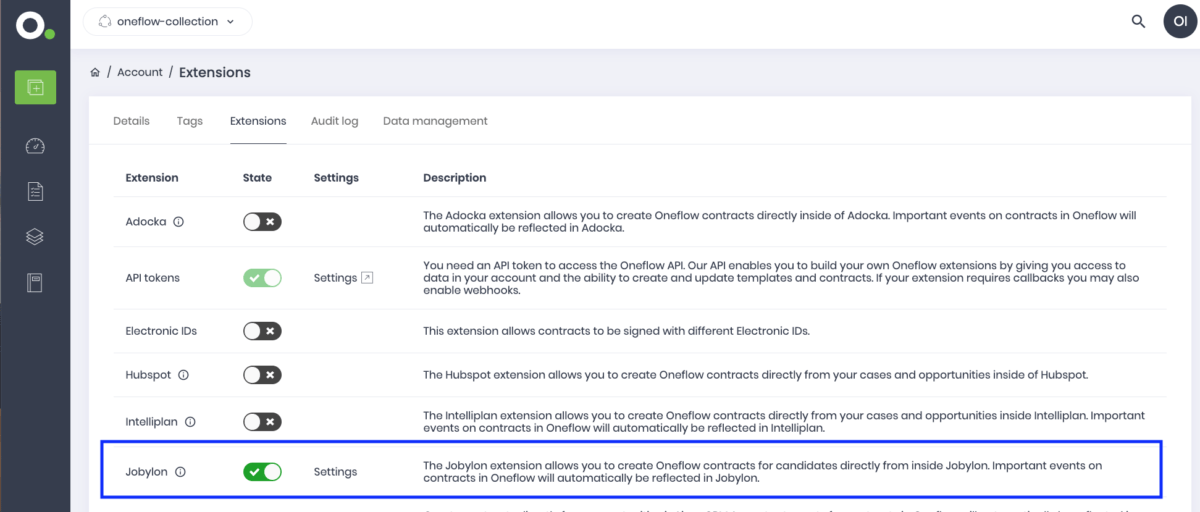
Task: Open the dashboard gauge icon in sidebar
Action: 35,146
